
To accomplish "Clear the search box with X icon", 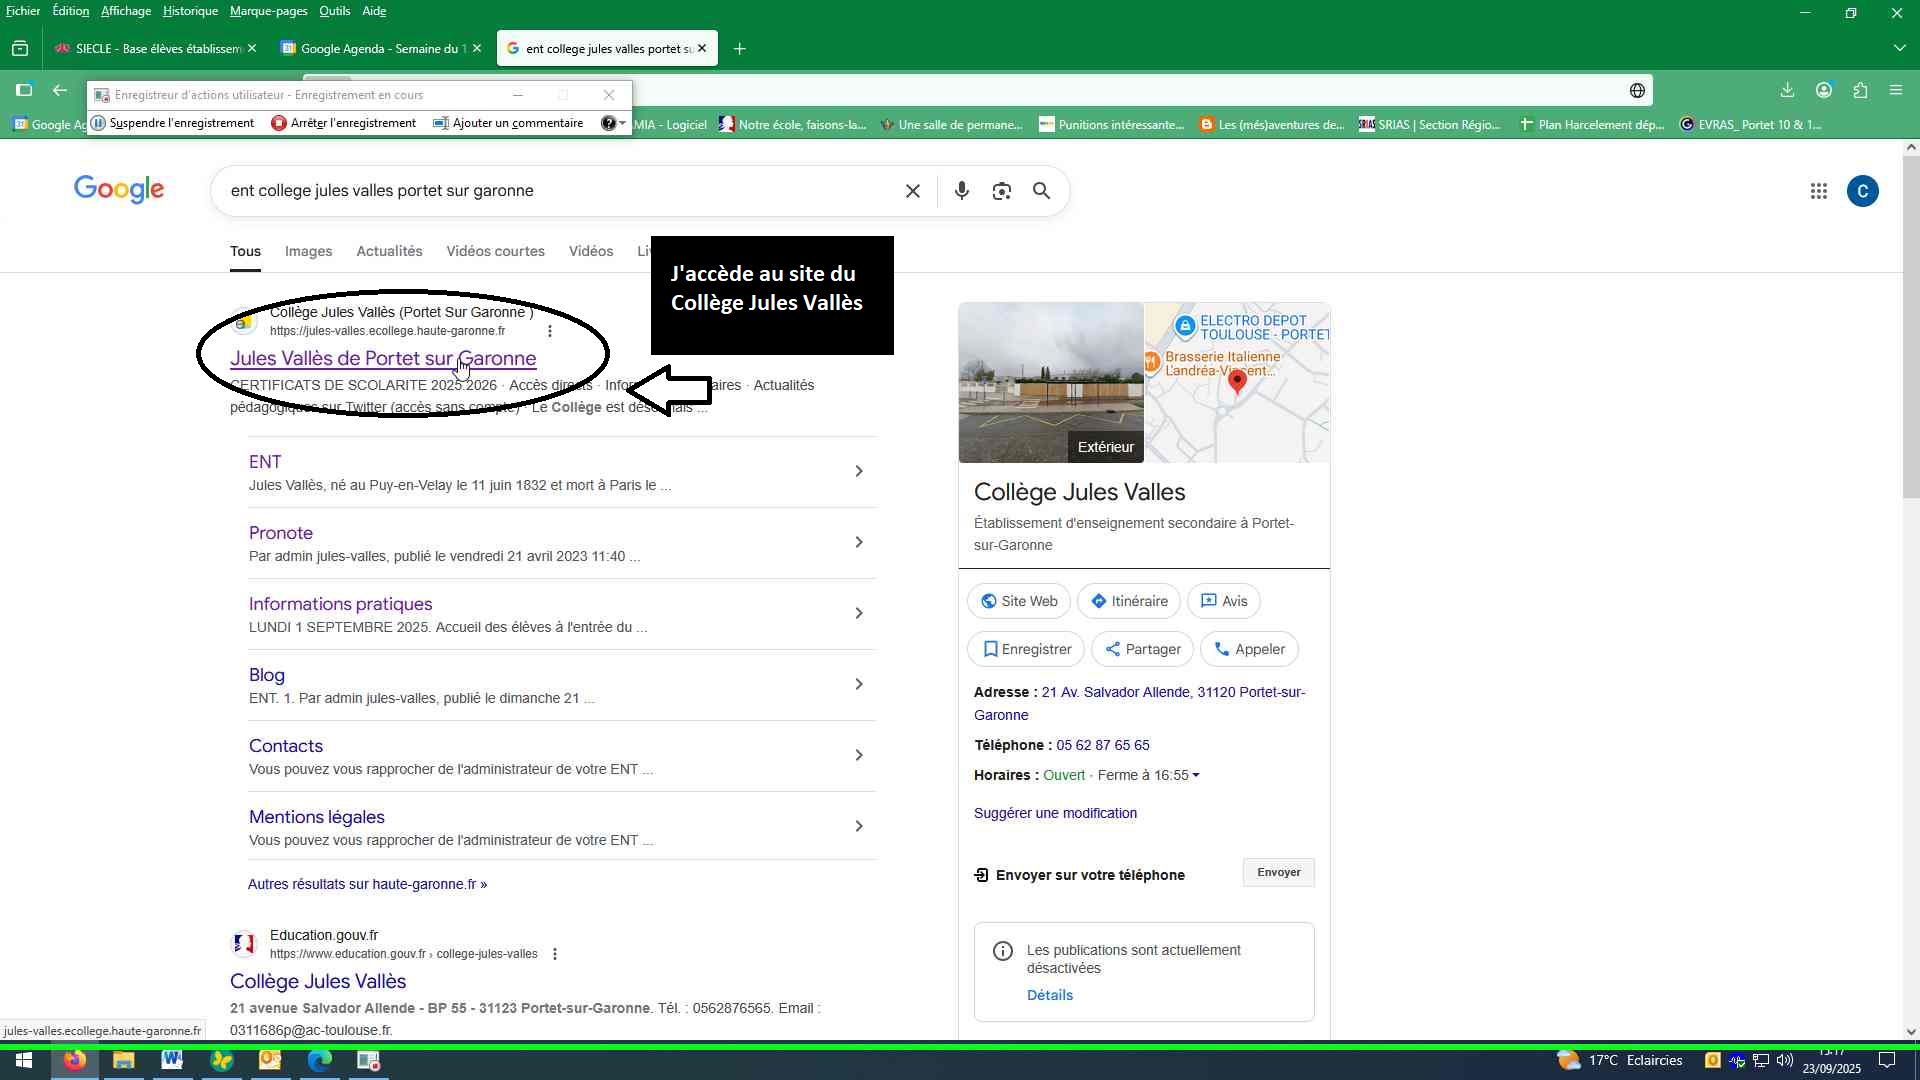I will pyautogui.click(x=912, y=191).
